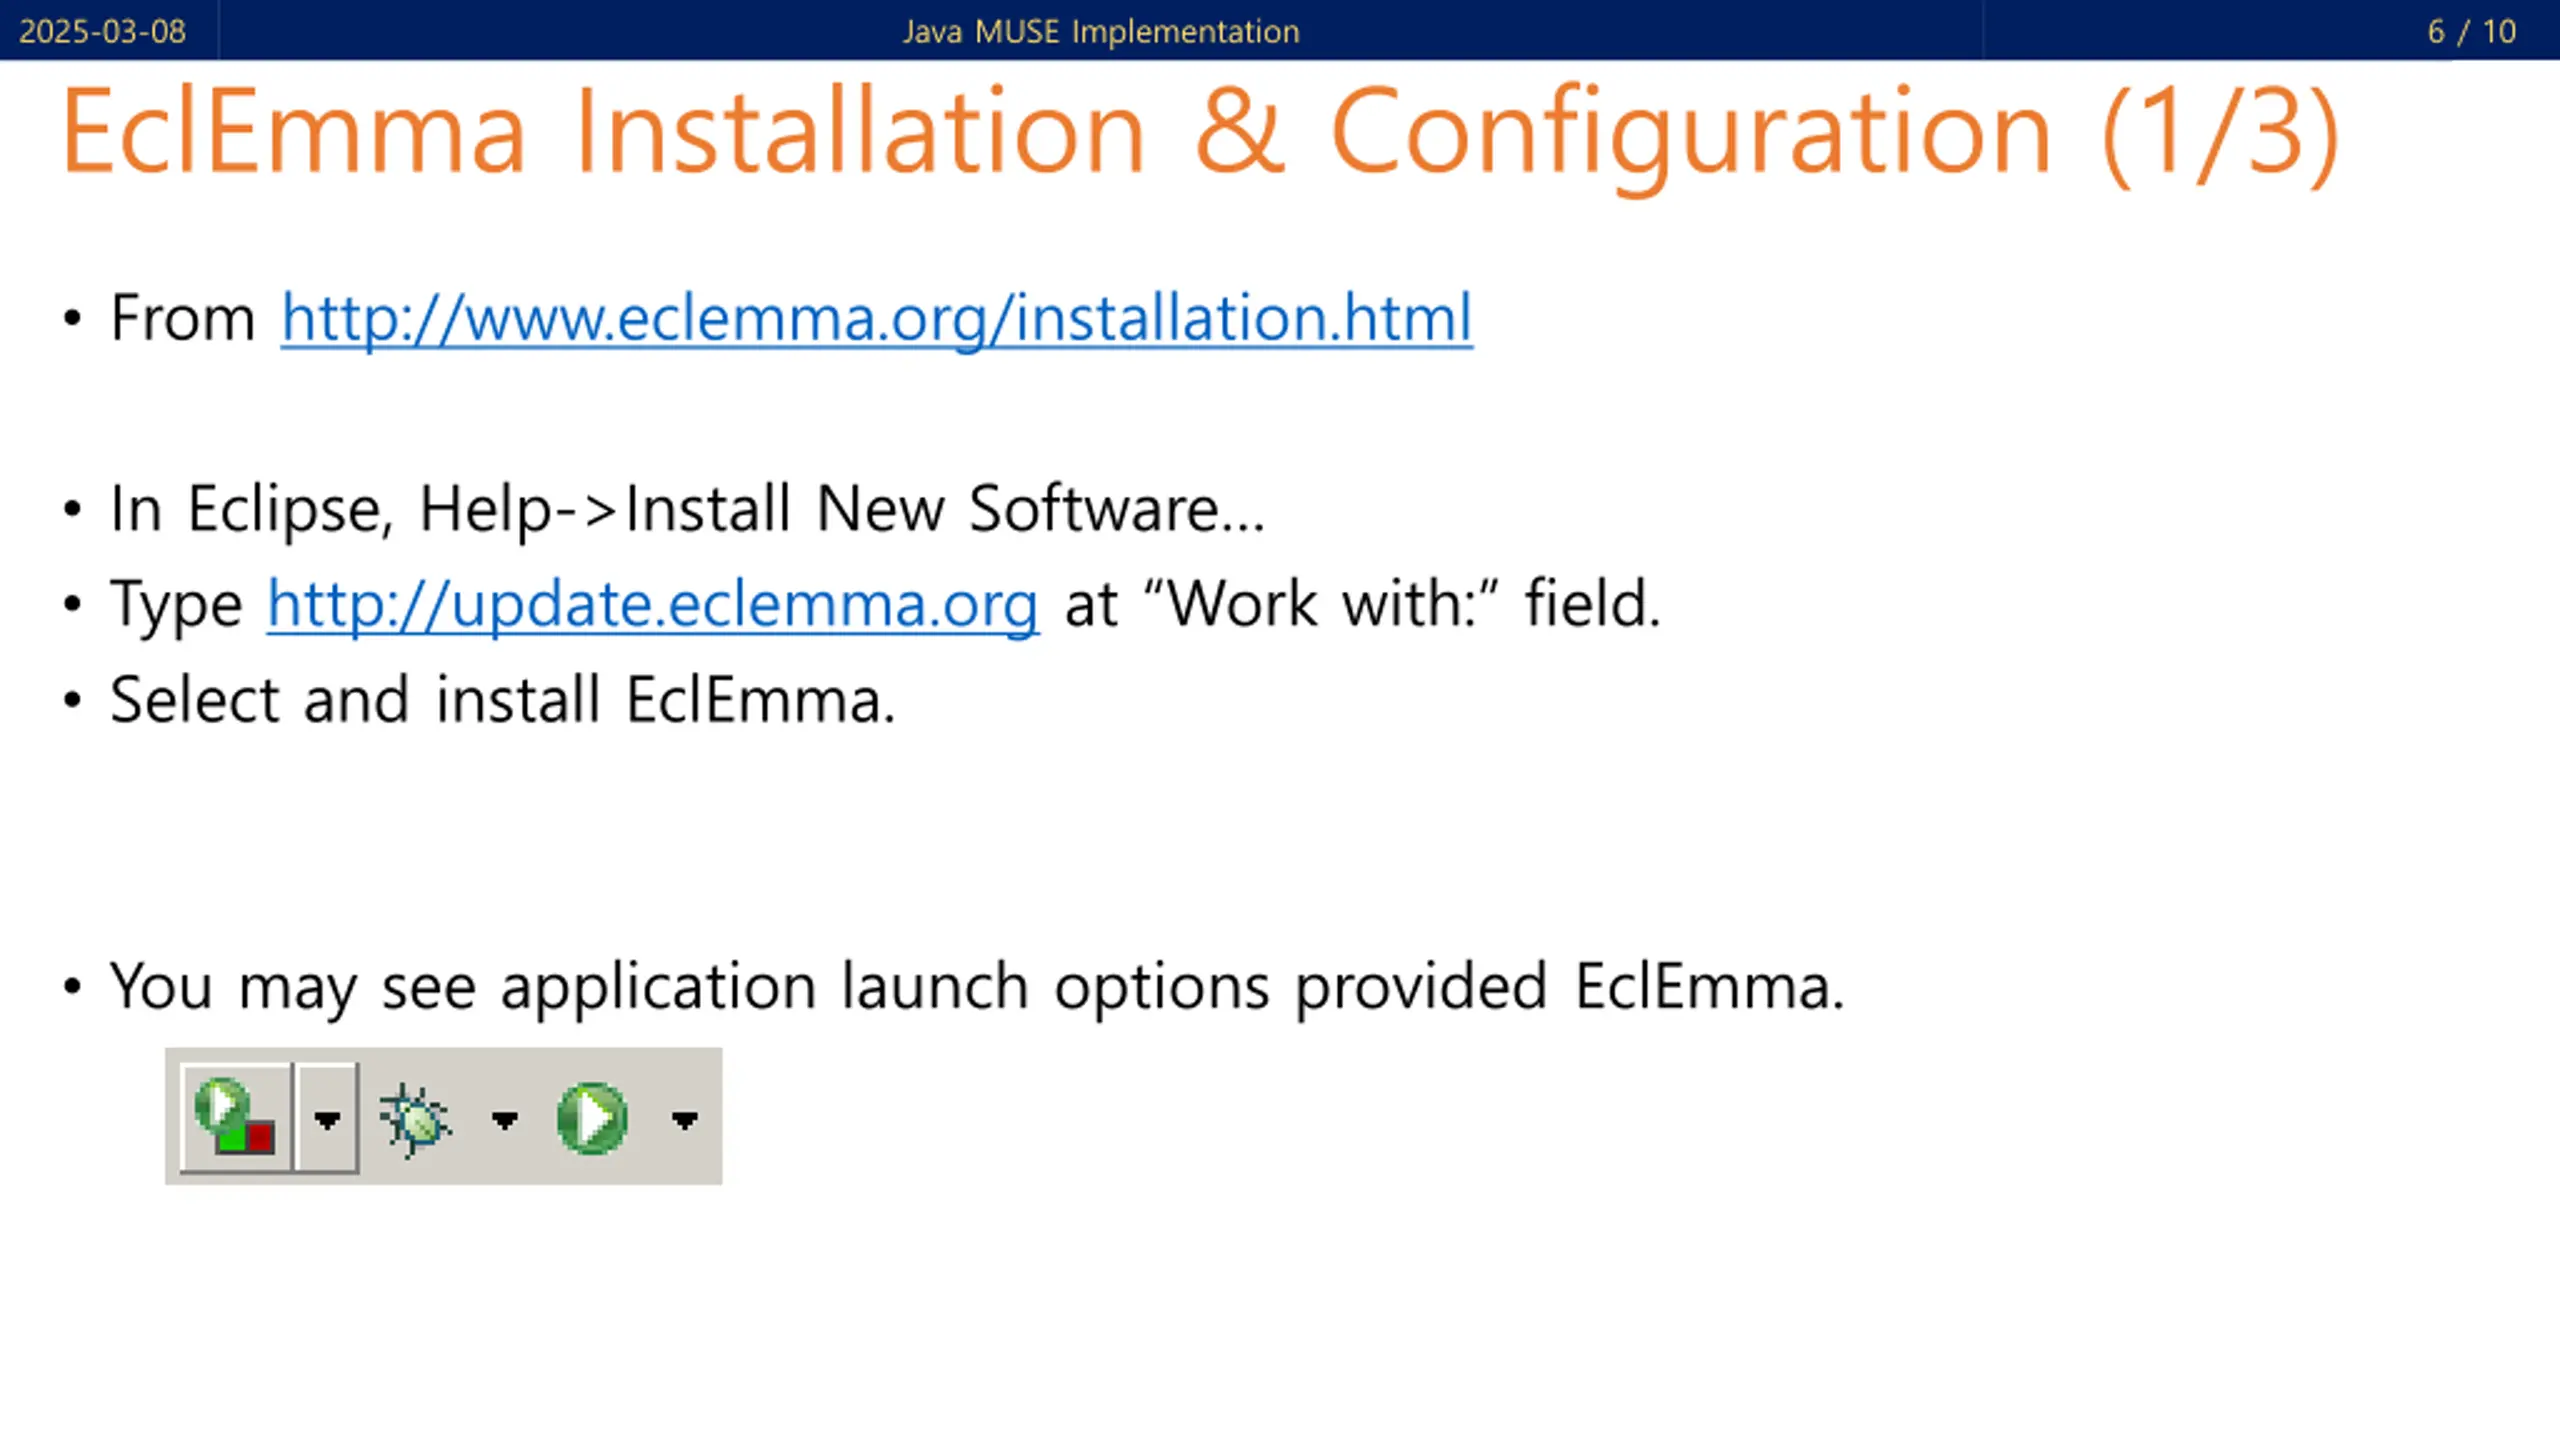Expand the Debug dropdown arrow

[505, 1121]
